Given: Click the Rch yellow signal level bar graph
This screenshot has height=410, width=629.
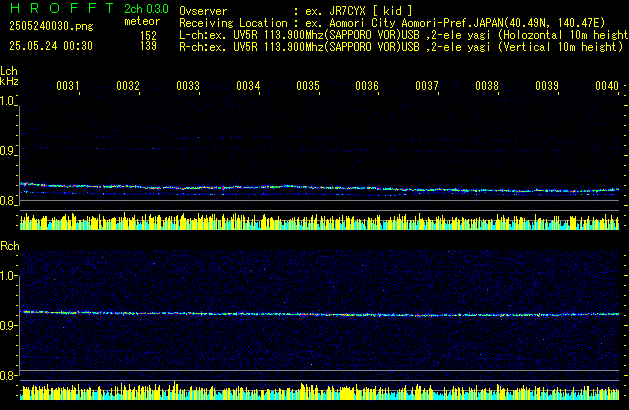Looking at the screenshot, I should click(319, 391).
